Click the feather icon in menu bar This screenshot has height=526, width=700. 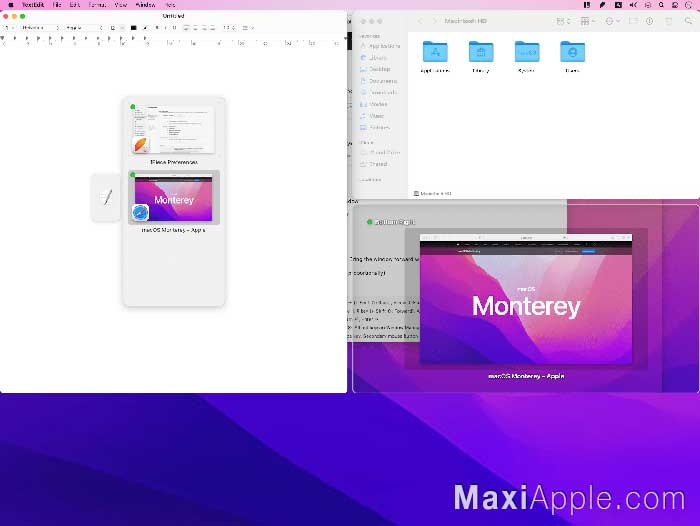602,5
